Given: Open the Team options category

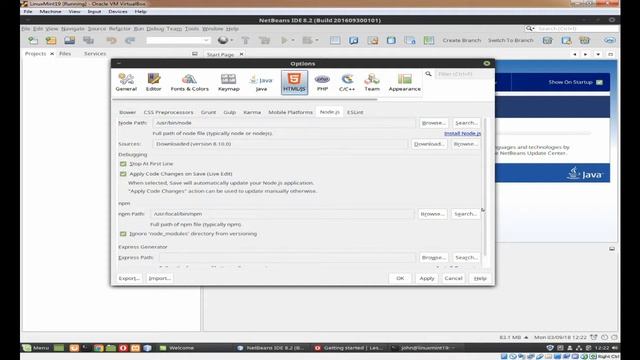Looking at the screenshot, I should click(372, 82).
